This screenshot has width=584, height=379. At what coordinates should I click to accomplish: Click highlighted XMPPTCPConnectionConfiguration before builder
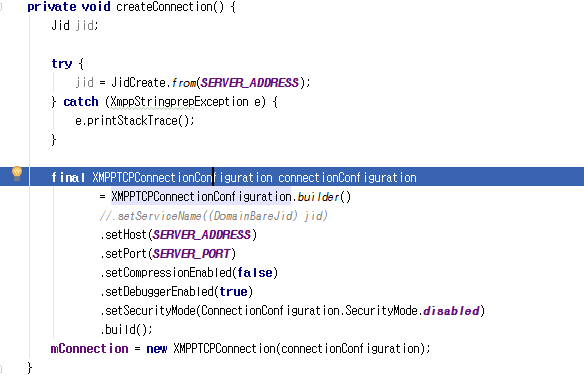click(x=201, y=197)
